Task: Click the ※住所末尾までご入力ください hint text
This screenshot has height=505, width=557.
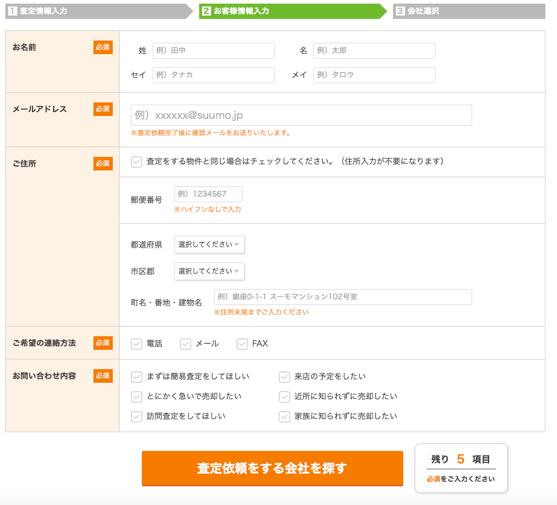Action: (x=261, y=312)
